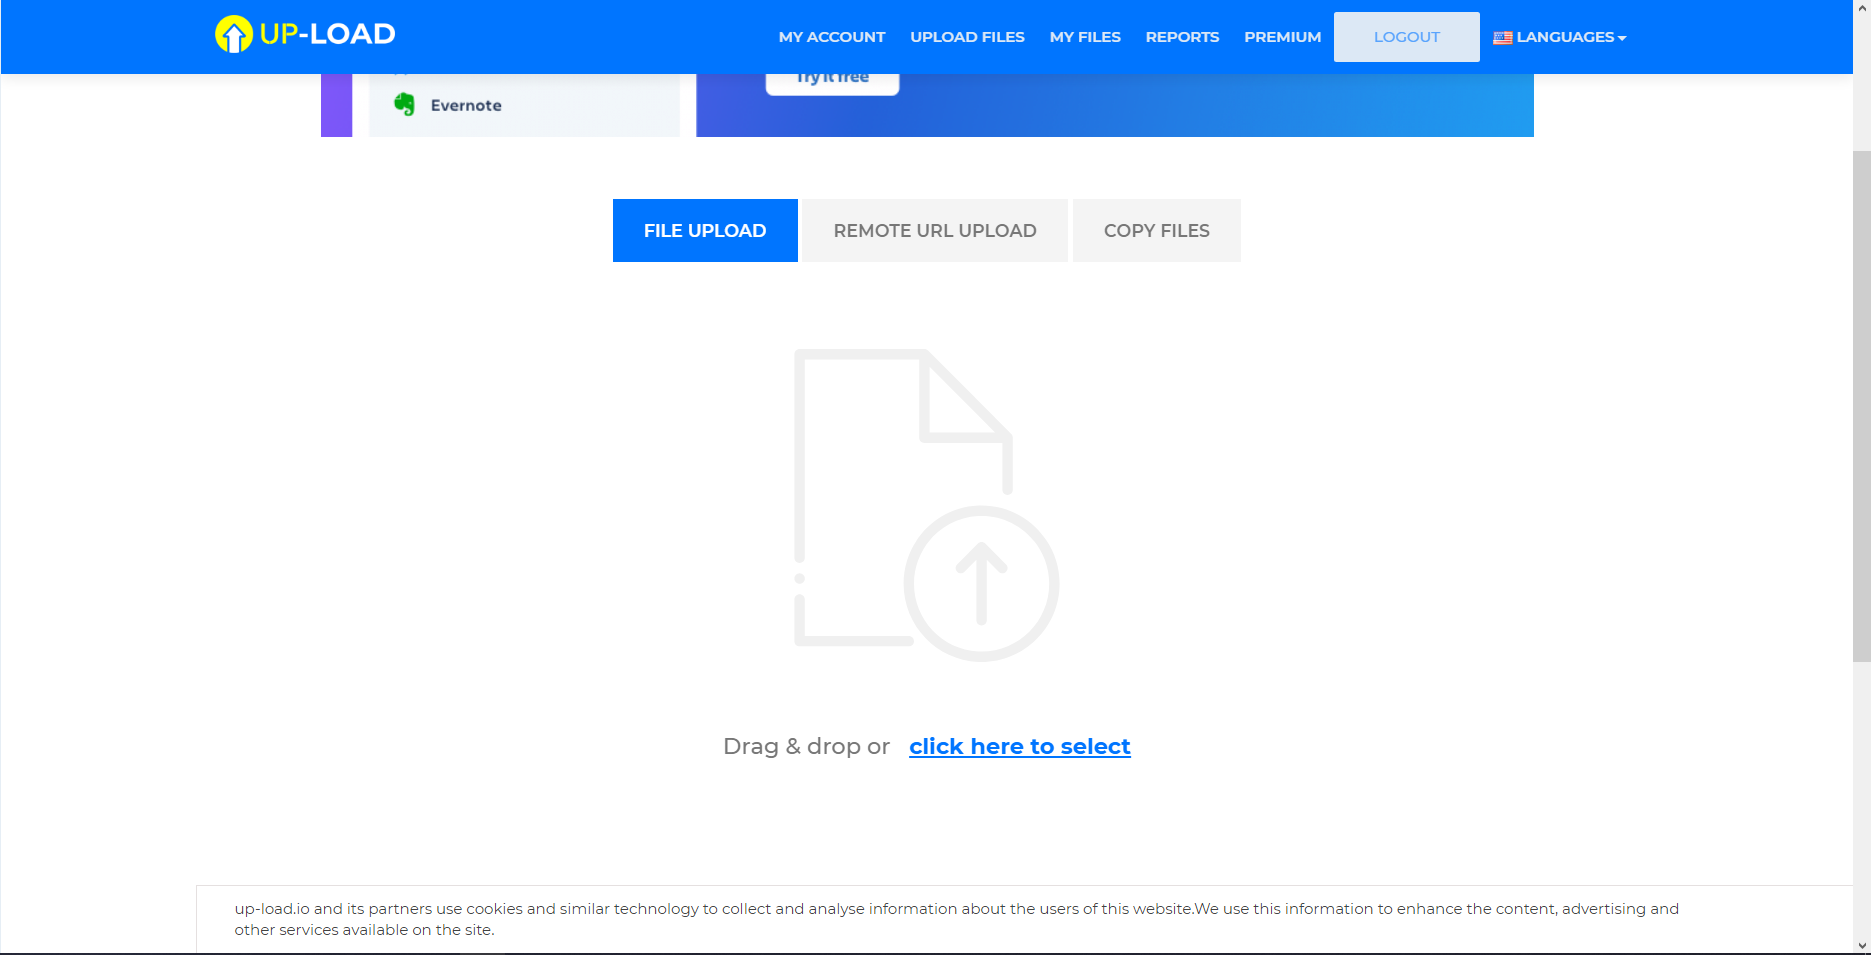Click the LOGOUT button
Image resolution: width=1871 pixels, height=955 pixels.
(x=1406, y=37)
